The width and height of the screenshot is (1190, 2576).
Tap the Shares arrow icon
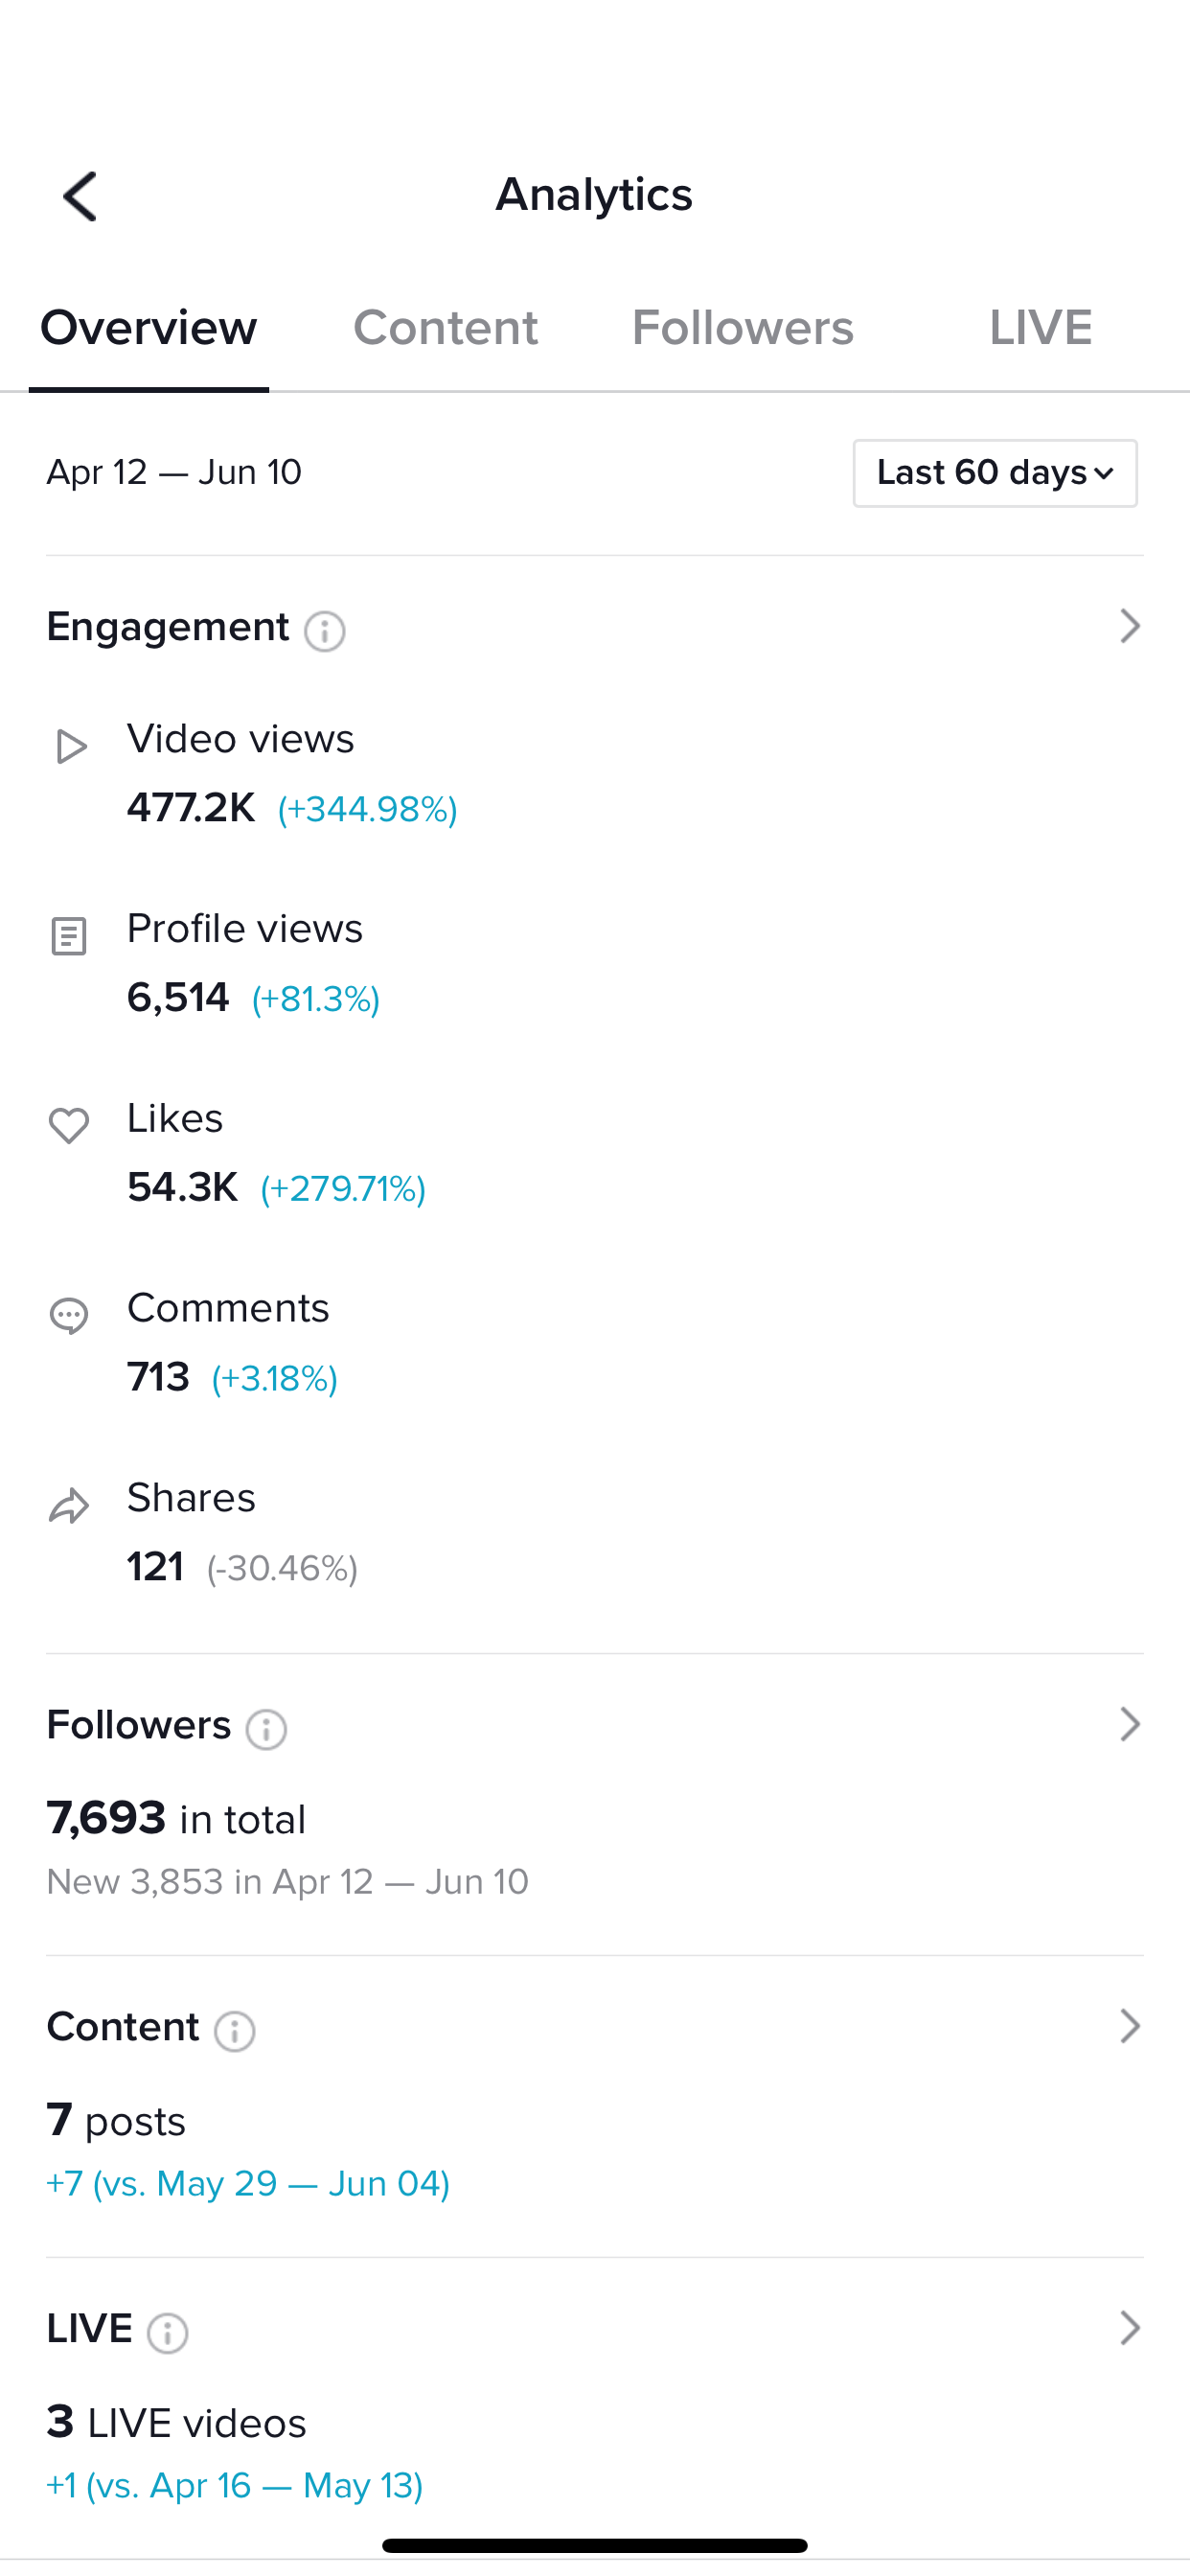[x=69, y=1506]
